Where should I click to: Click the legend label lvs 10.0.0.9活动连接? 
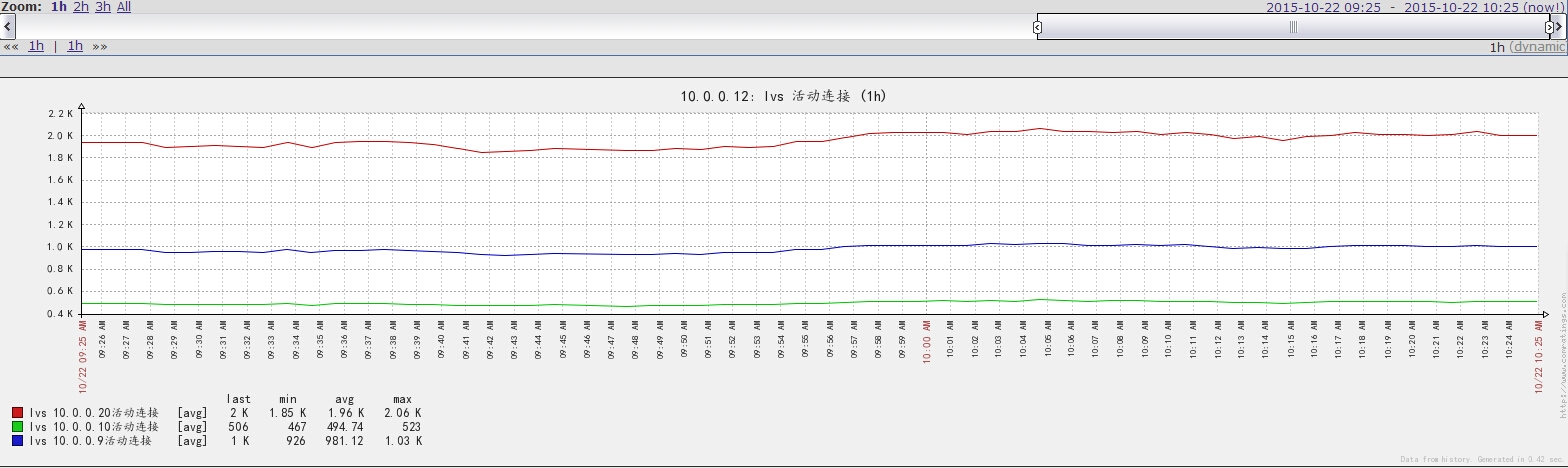click(x=90, y=440)
